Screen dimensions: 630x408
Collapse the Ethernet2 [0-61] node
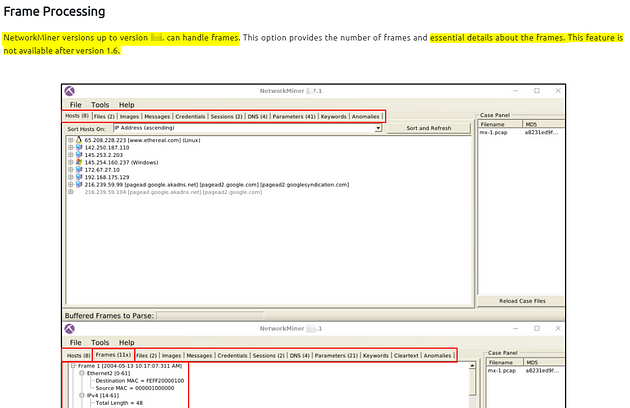(x=82, y=373)
